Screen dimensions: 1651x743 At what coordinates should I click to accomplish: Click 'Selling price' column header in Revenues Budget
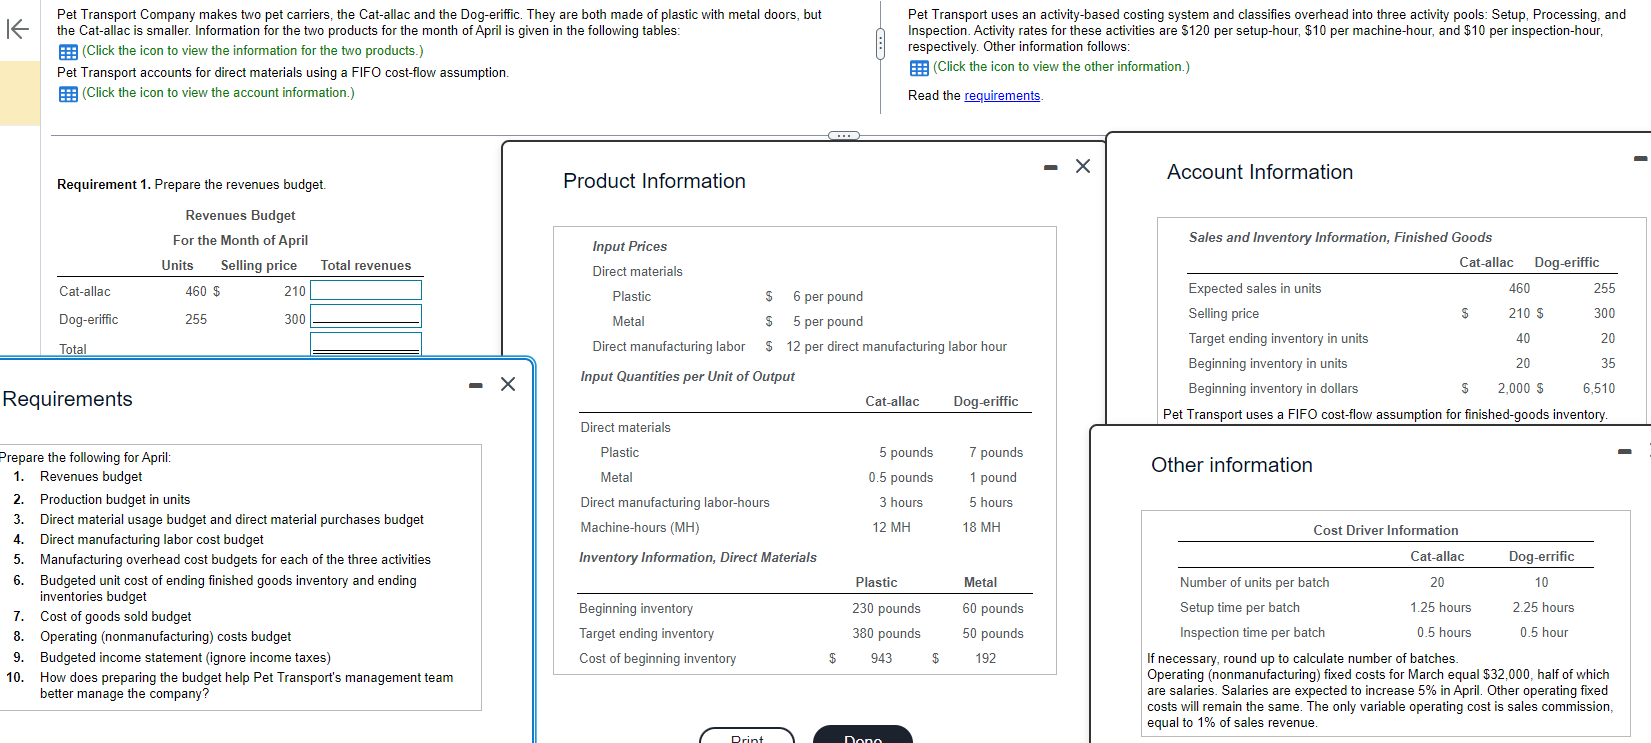click(x=258, y=265)
